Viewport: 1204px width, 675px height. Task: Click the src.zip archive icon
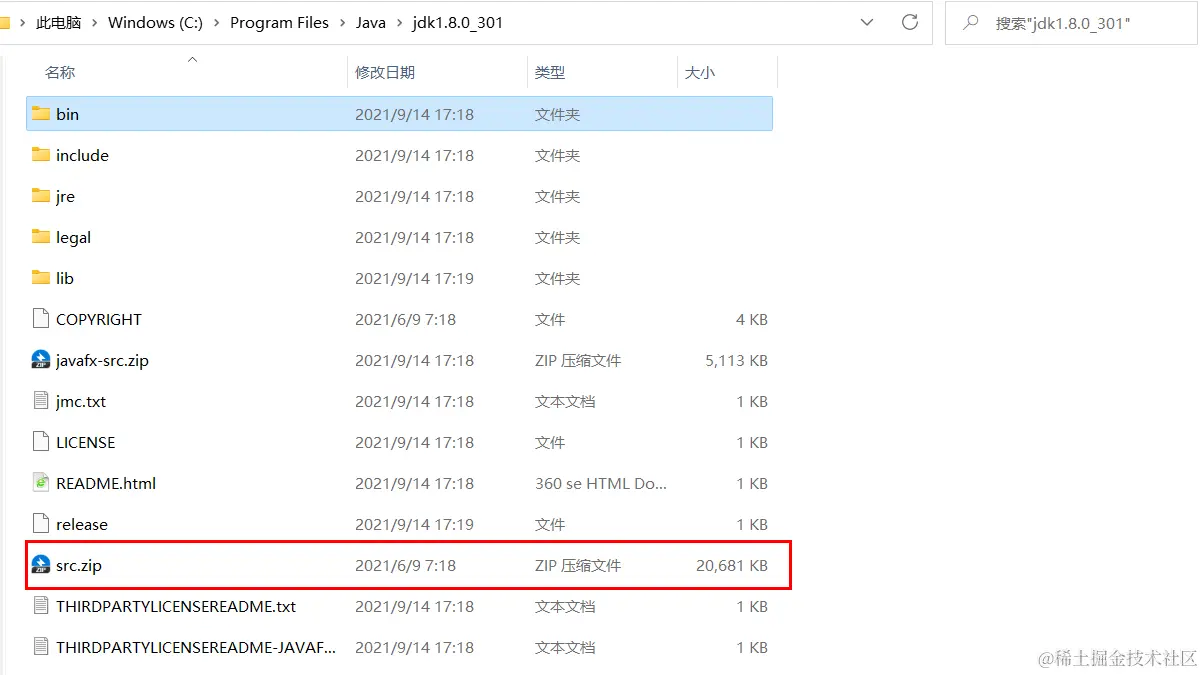pyautogui.click(x=40, y=565)
